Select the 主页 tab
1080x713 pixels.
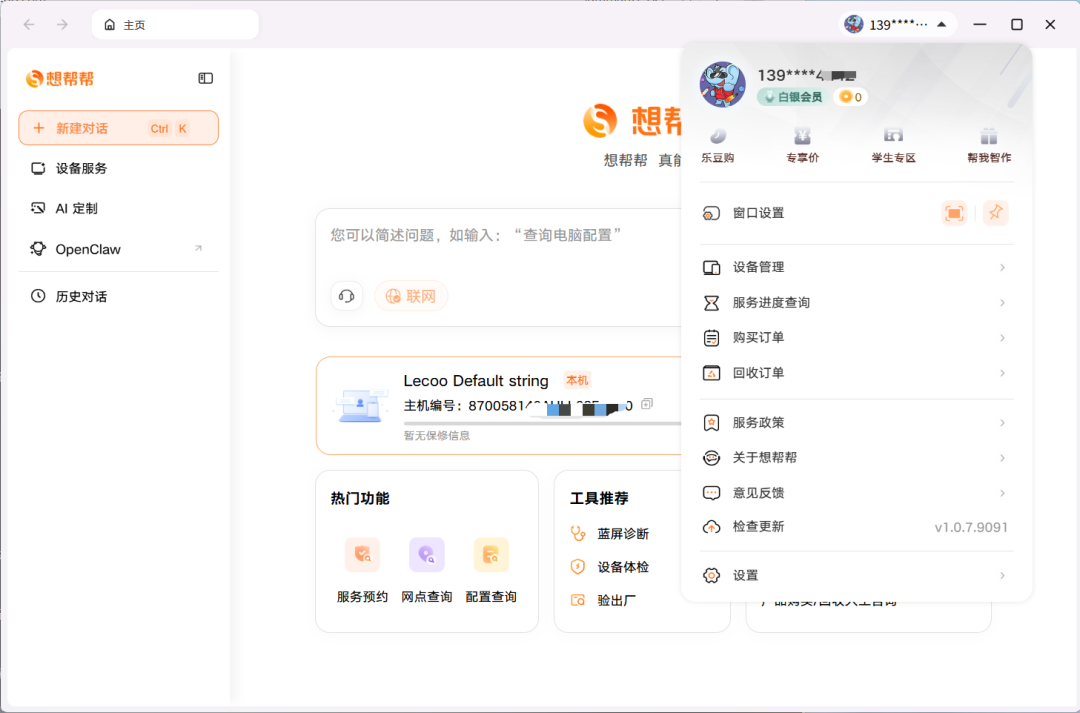[175, 25]
